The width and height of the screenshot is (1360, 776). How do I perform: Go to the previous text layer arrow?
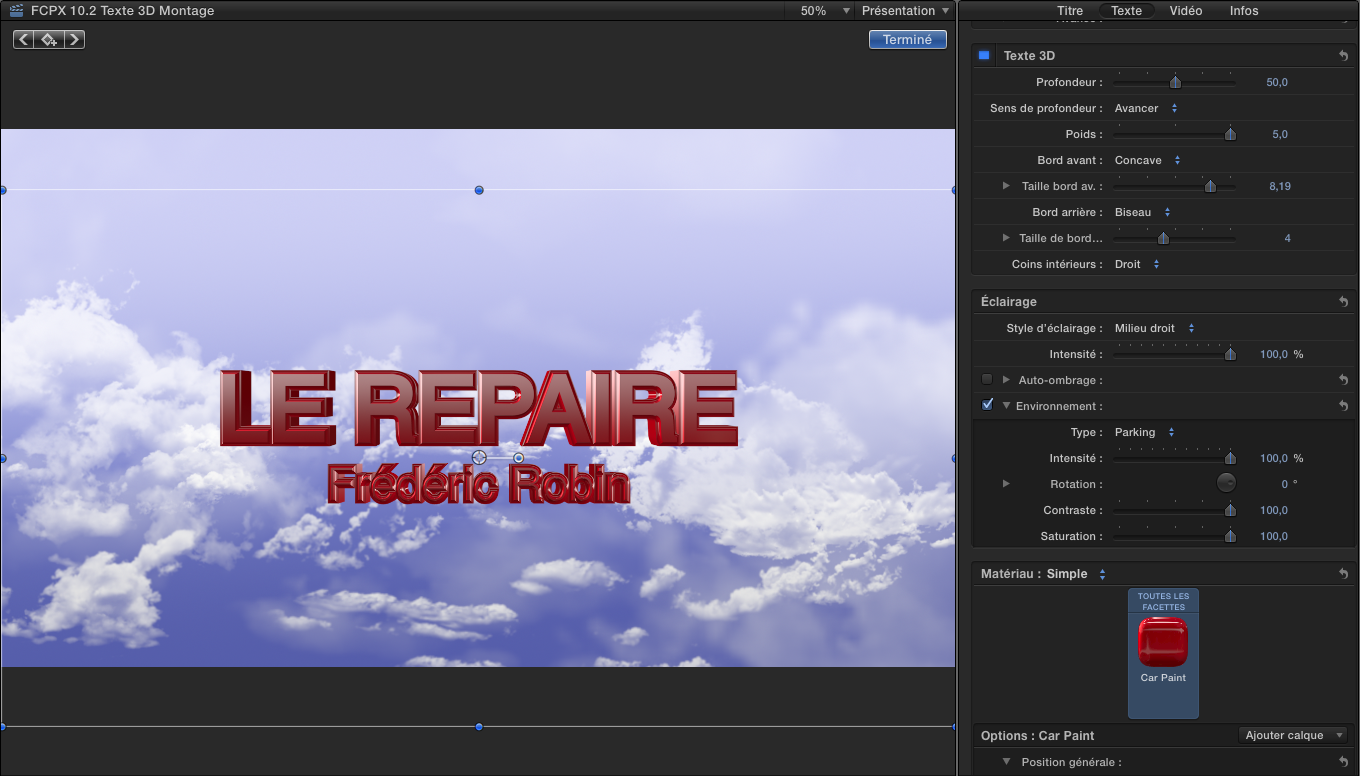point(23,40)
